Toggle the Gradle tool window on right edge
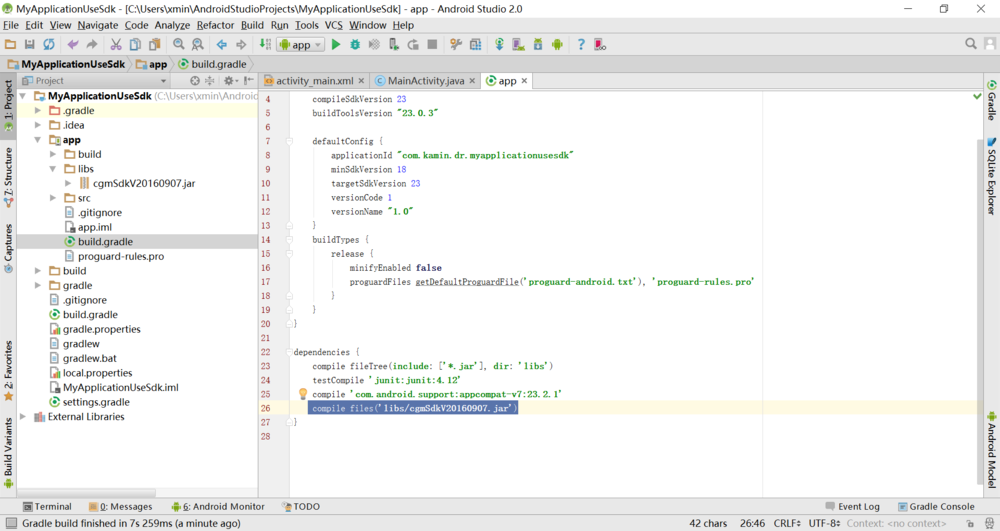Viewport: 1000px width, 531px height. point(992,100)
